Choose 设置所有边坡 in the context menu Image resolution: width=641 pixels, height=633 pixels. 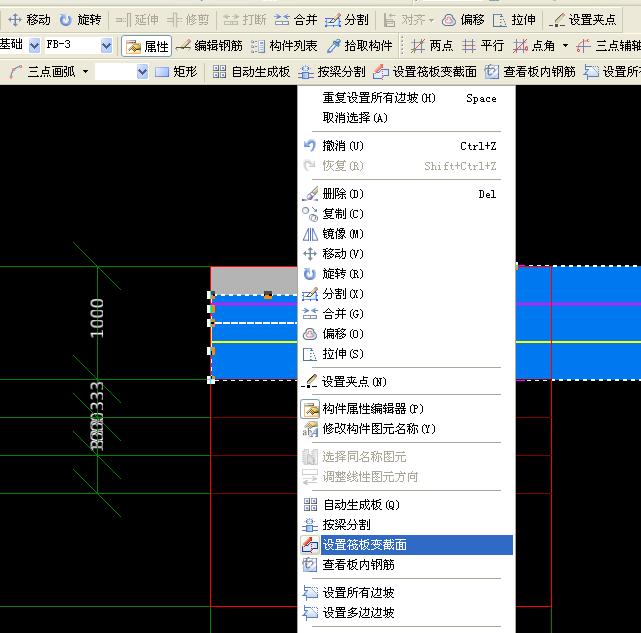pyautogui.click(x=407, y=593)
